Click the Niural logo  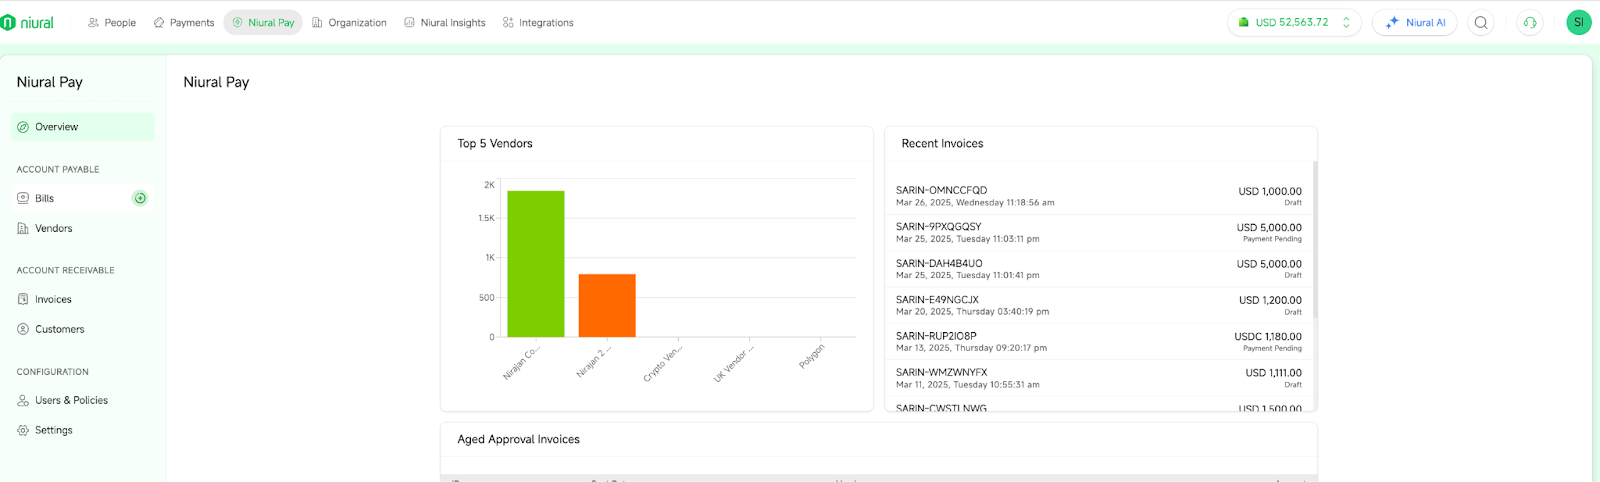click(27, 22)
